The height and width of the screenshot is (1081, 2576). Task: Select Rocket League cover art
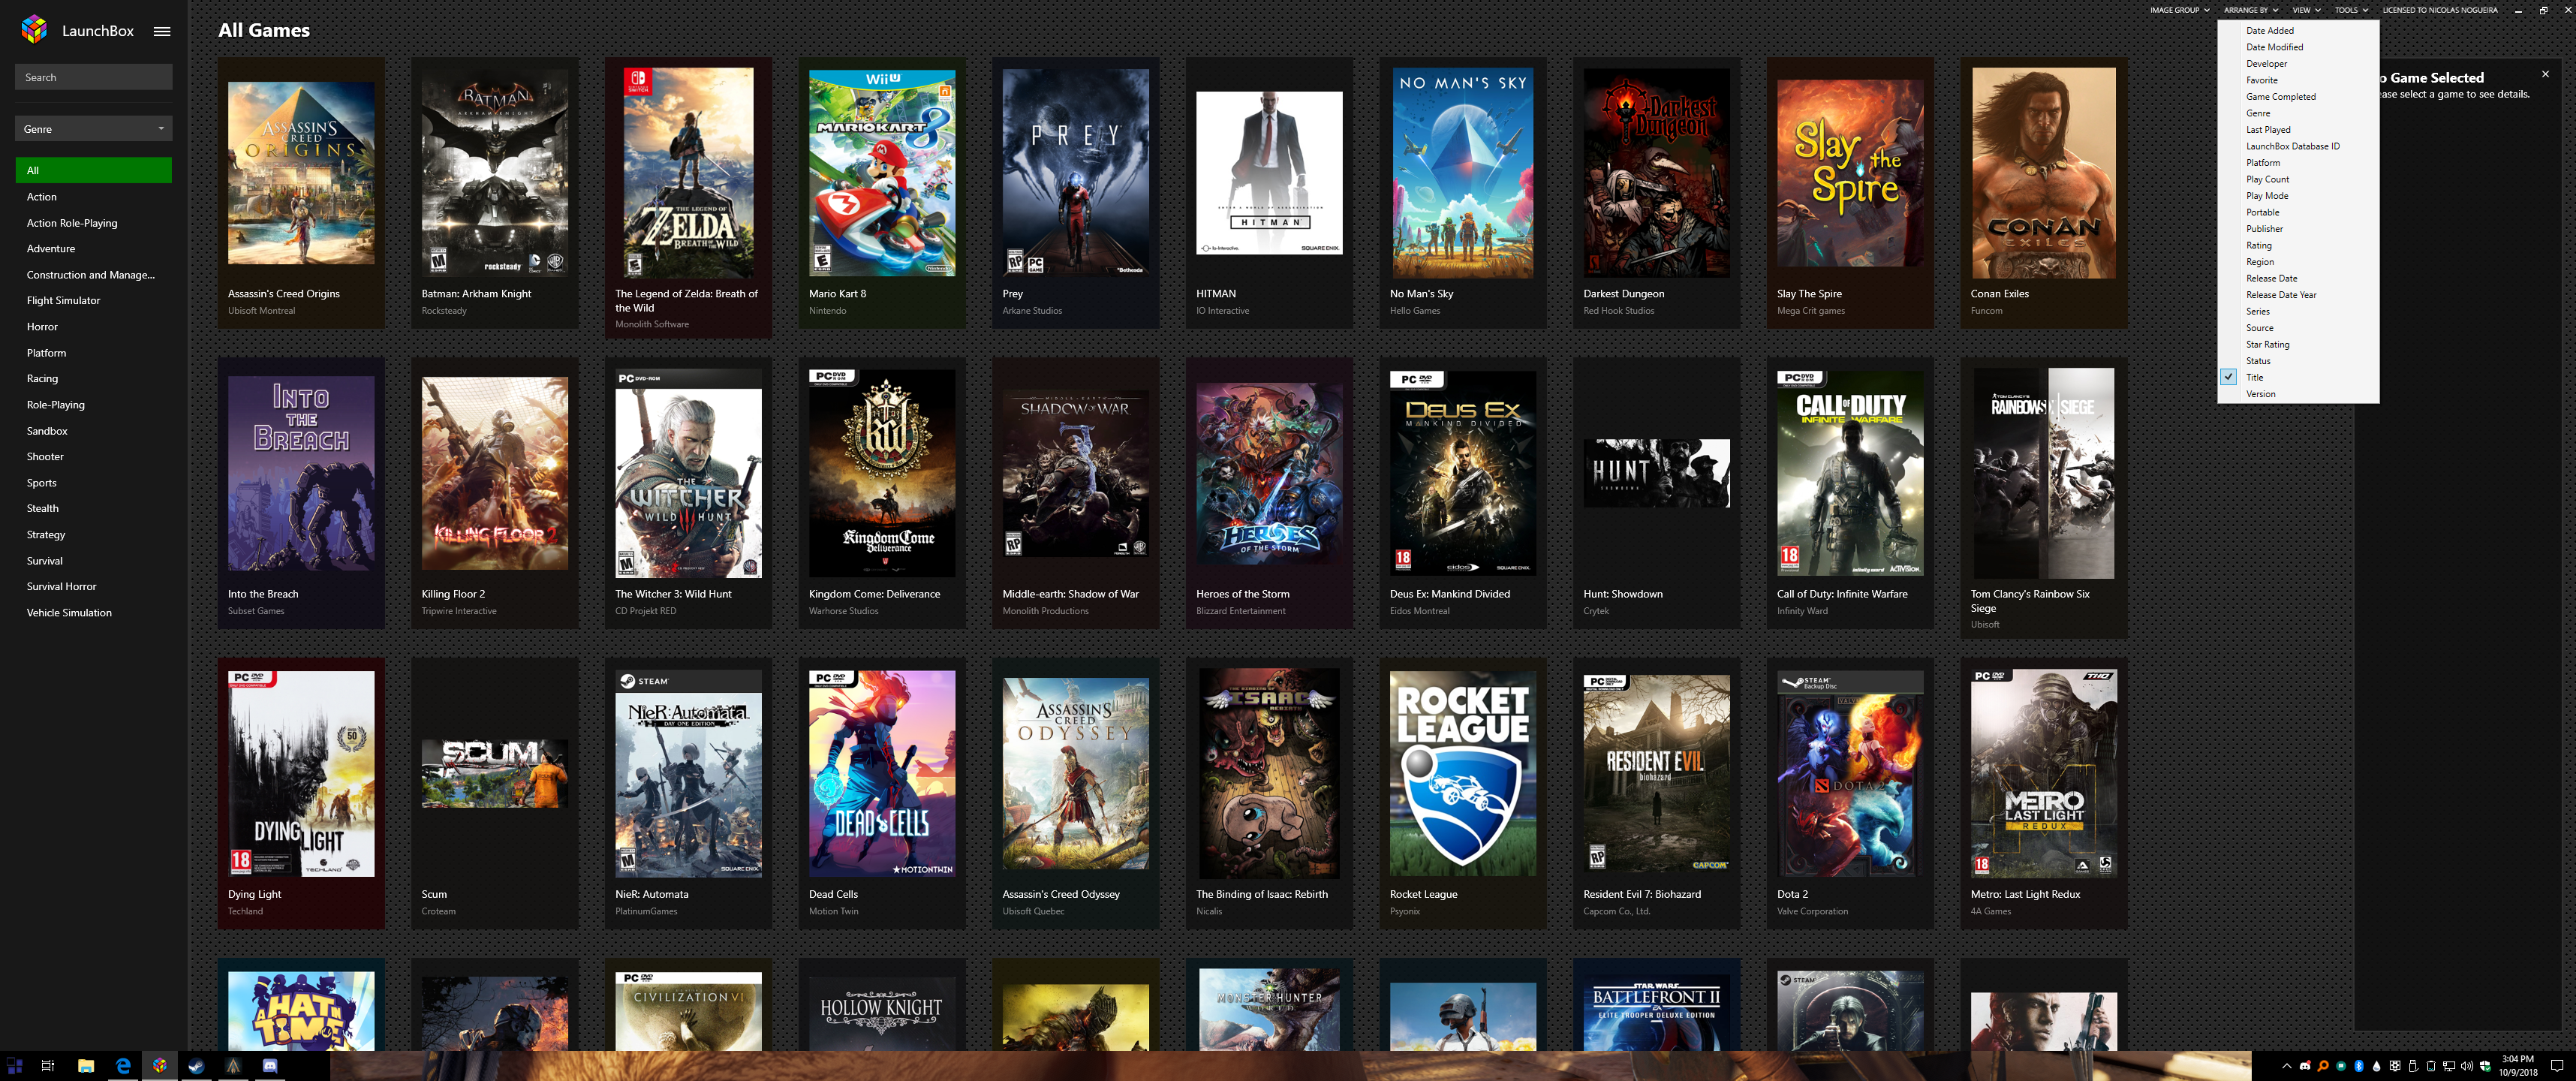1463,774
